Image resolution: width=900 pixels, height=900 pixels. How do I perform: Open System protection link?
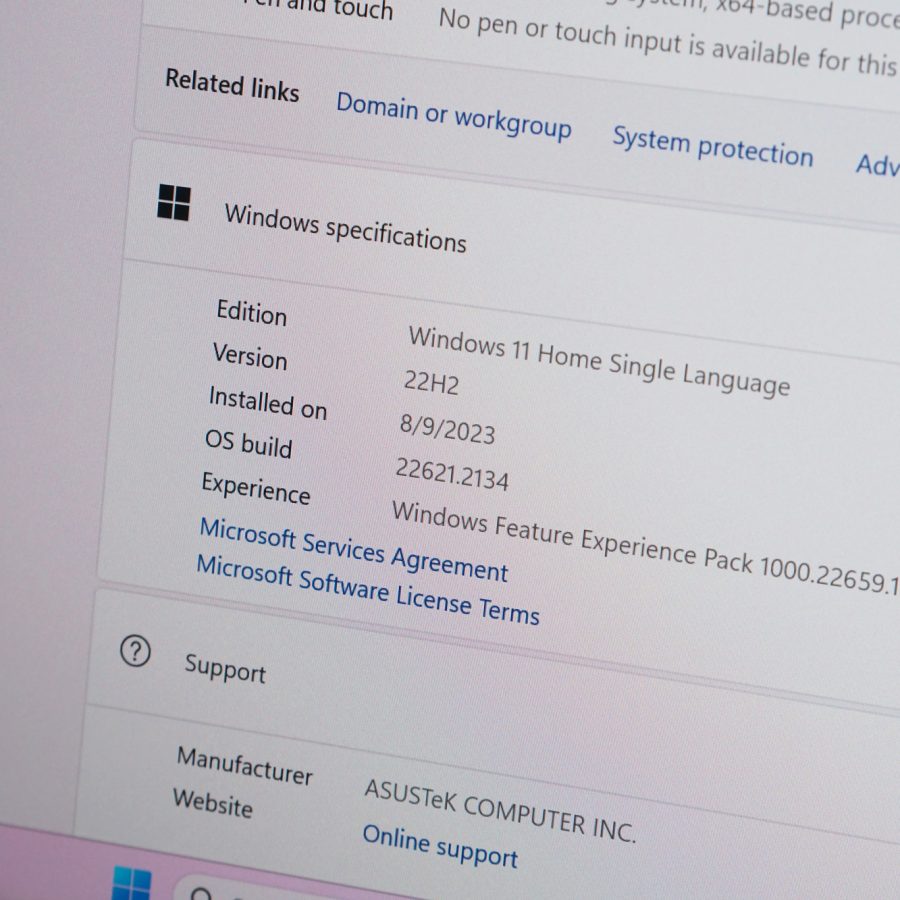coord(713,146)
